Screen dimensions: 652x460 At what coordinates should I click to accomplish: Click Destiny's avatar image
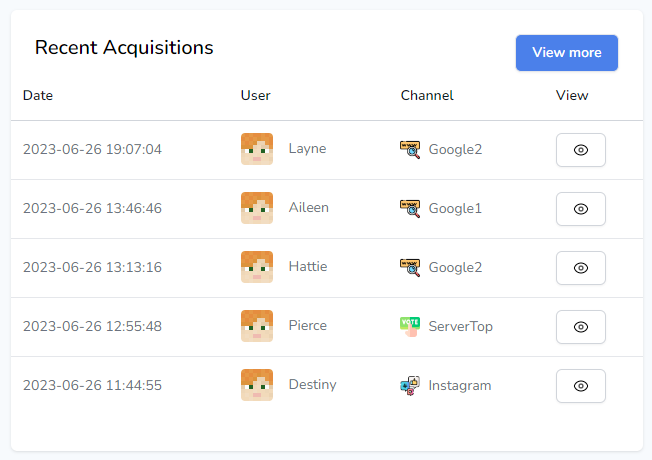[257, 385]
